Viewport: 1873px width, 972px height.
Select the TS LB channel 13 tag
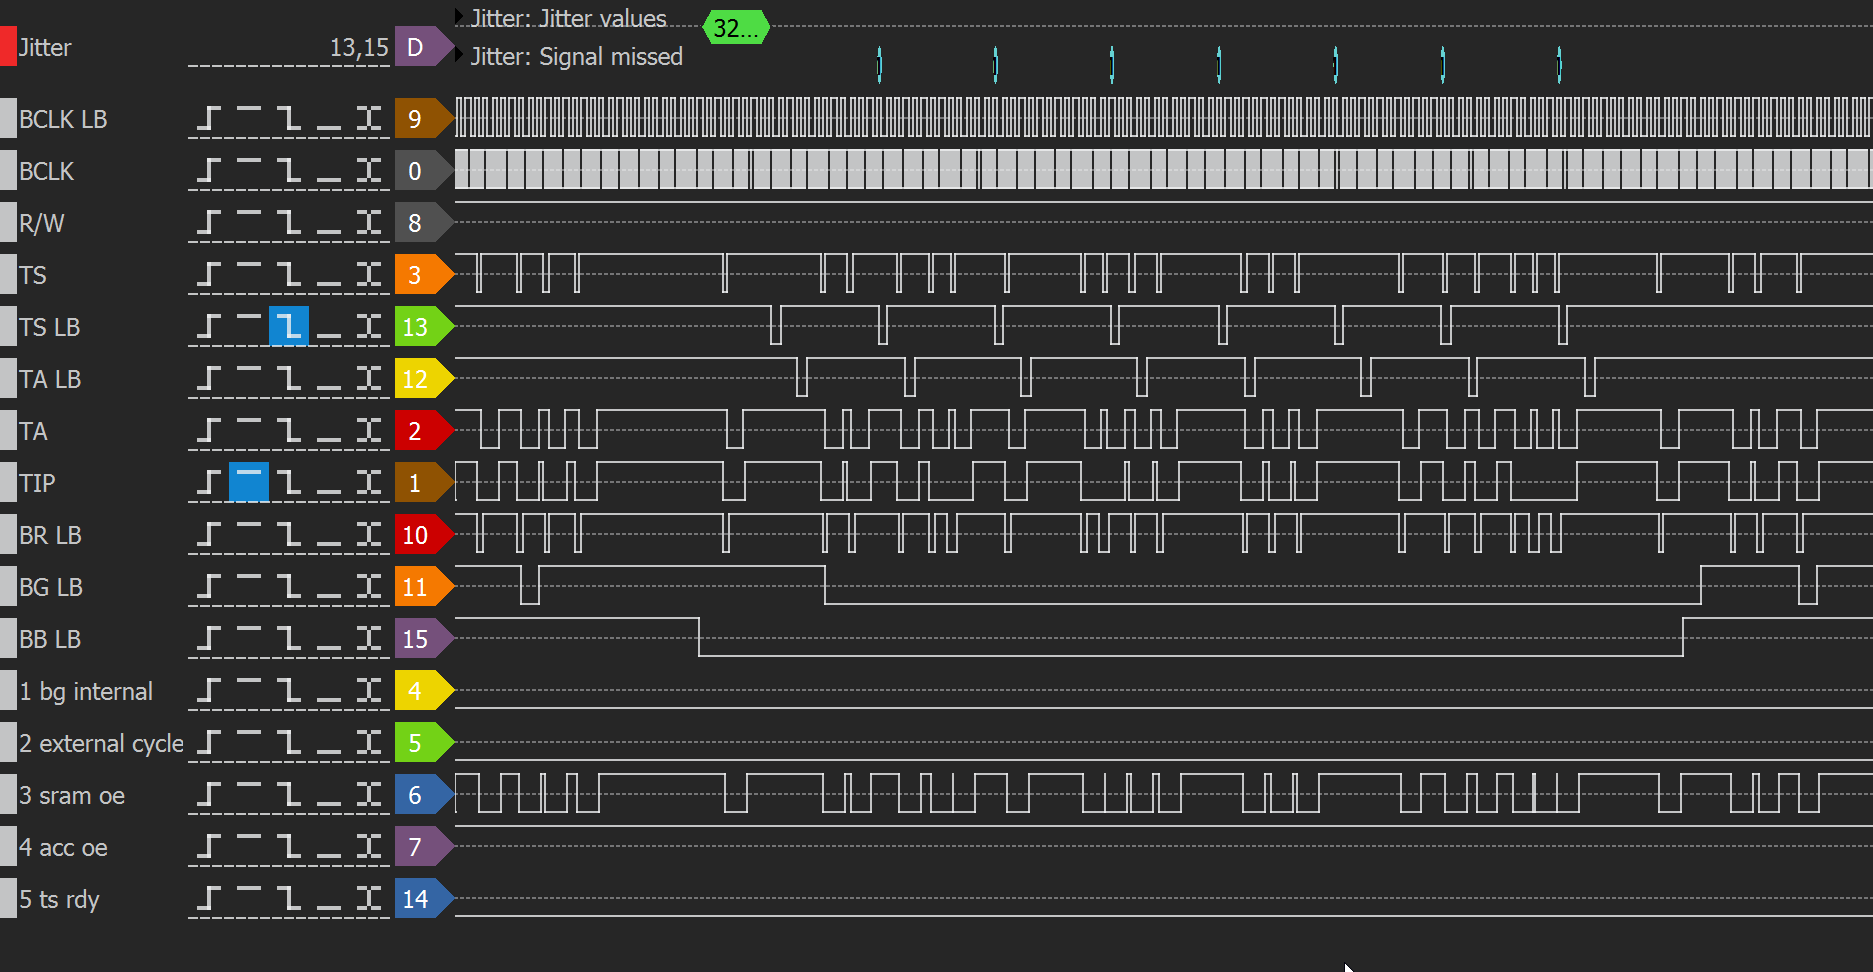pyautogui.click(x=416, y=327)
